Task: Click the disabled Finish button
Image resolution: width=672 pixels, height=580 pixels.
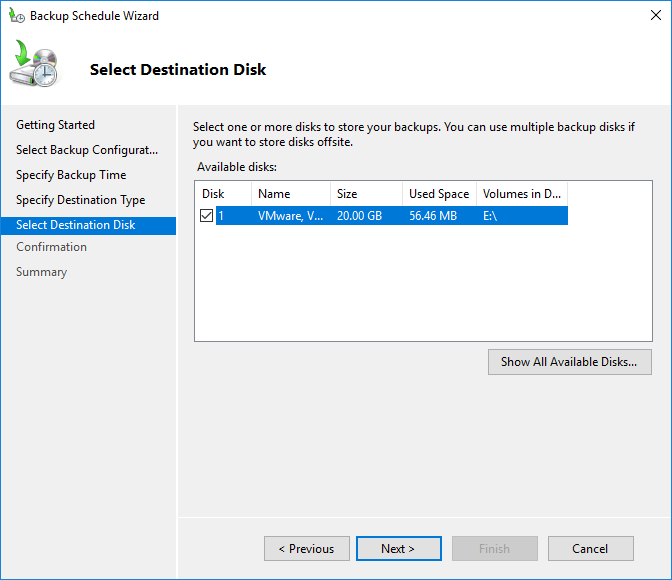Action: click(x=495, y=548)
